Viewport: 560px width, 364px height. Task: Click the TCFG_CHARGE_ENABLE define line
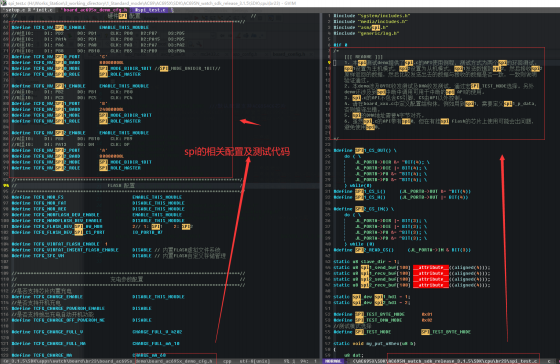(98, 297)
